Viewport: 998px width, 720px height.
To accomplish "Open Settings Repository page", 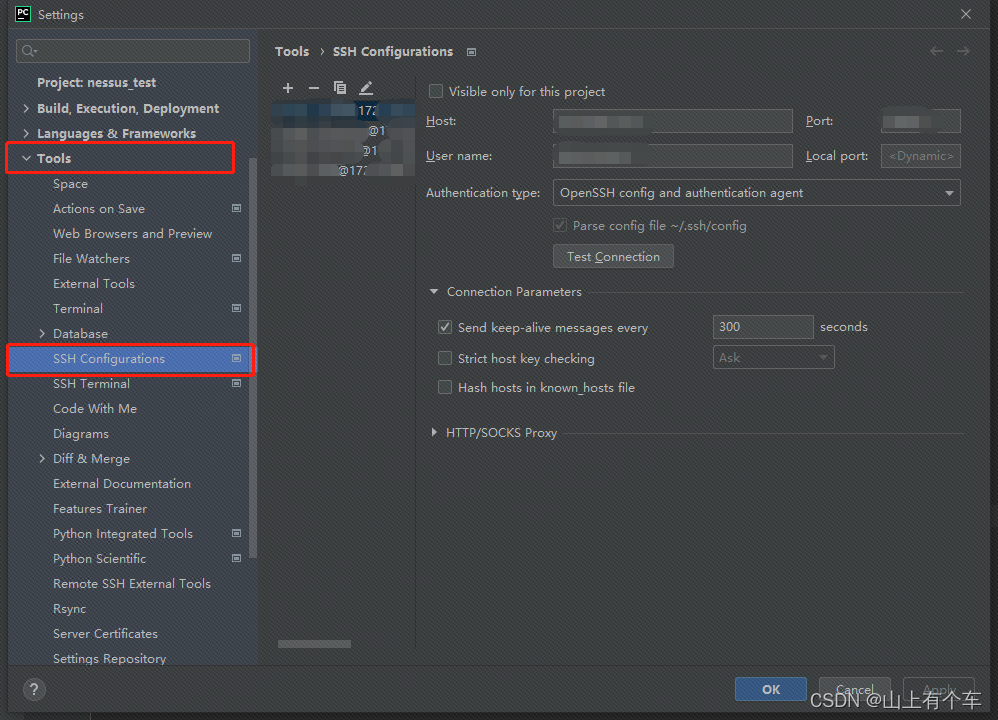I will point(109,658).
